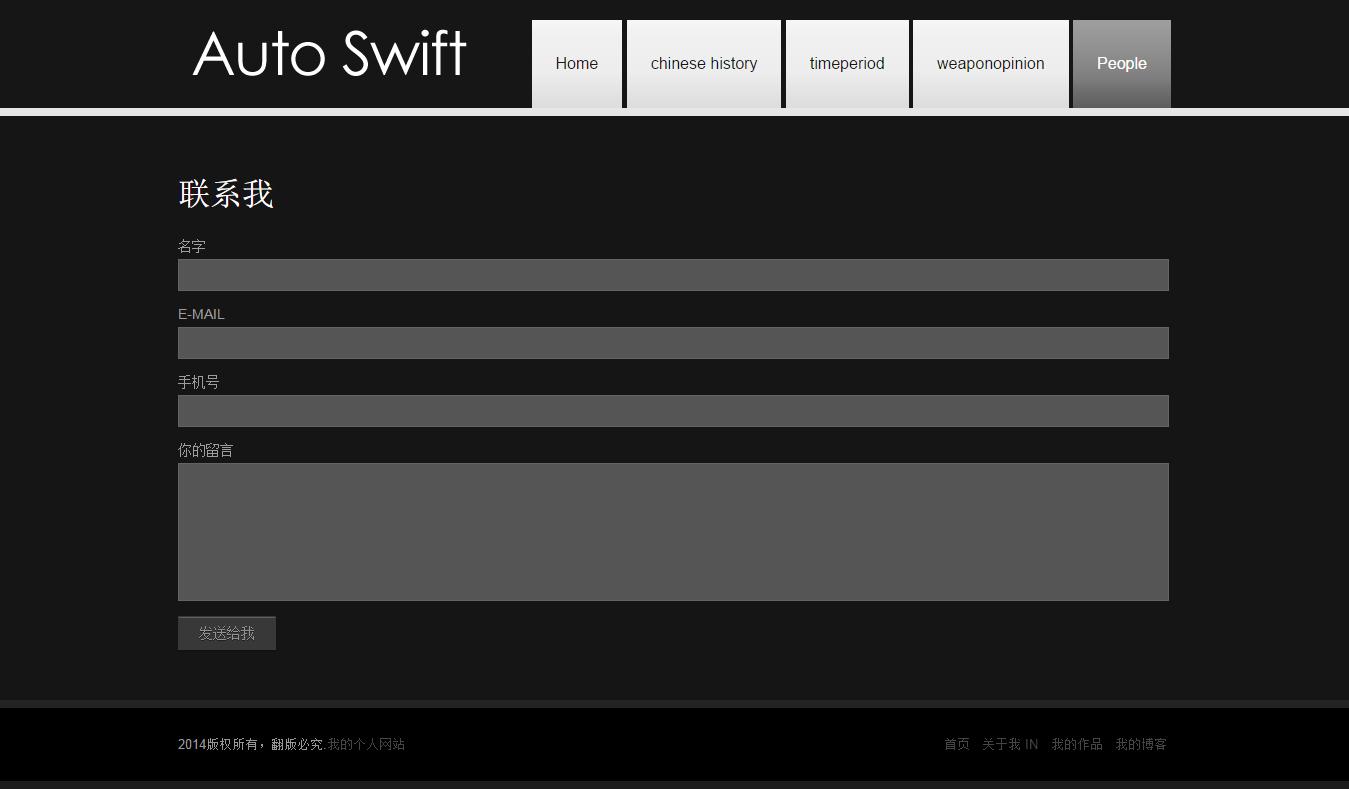Click the Auto Swift logo

coord(329,54)
